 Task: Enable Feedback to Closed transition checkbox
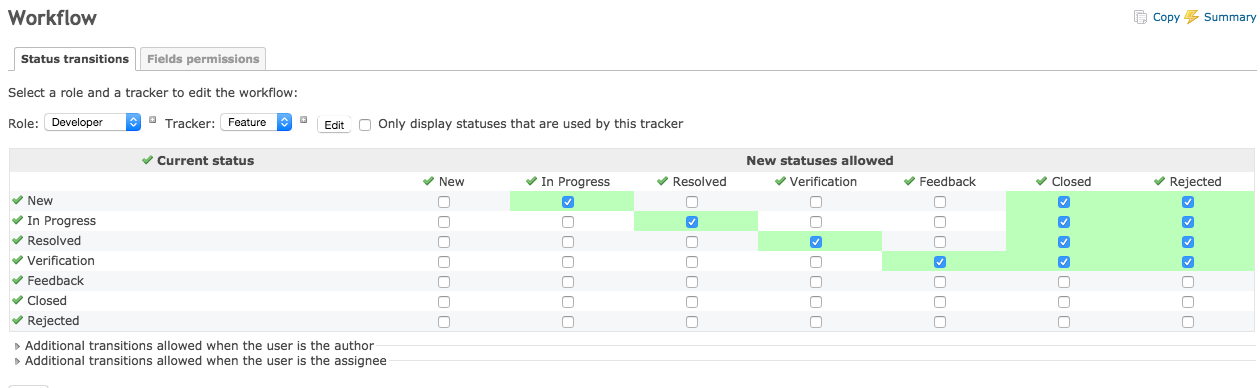coord(1064,281)
